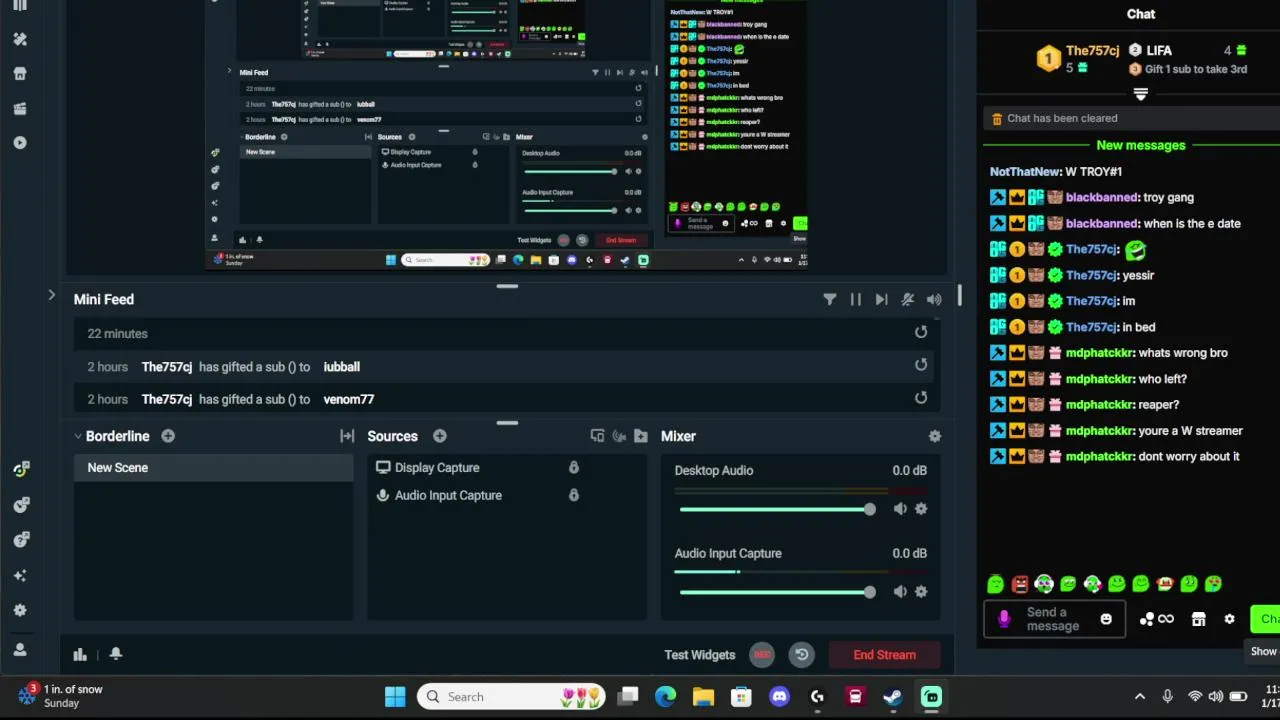1280x720 pixels.
Task: Click the colorful ring badge icon in left sidebar
Action: click(x=20, y=469)
